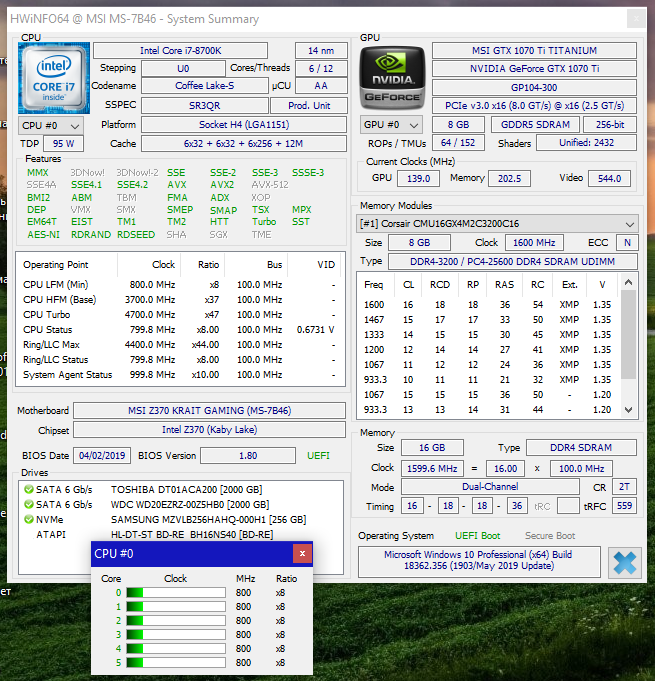Click scroll-down arrow in memory timings table

pyautogui.click(x=629, y=410)
